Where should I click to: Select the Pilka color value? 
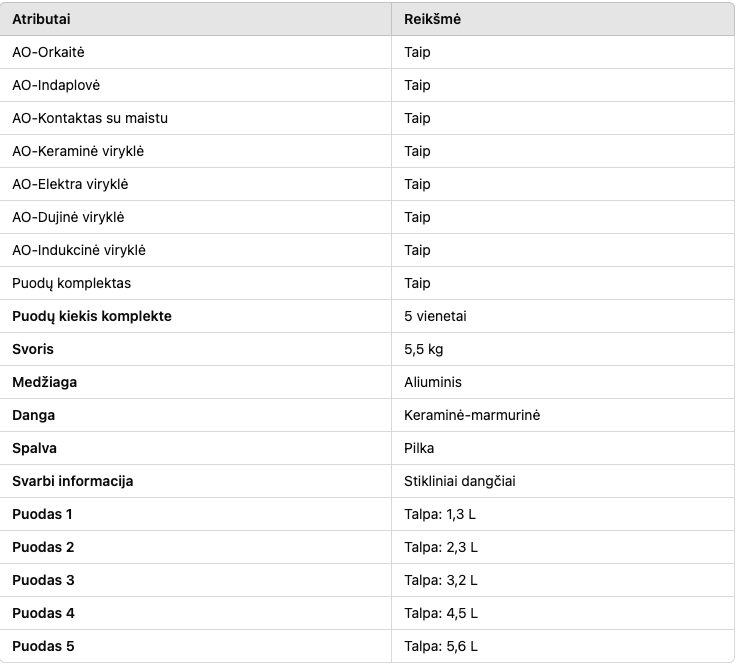click(x=419, y=448)
